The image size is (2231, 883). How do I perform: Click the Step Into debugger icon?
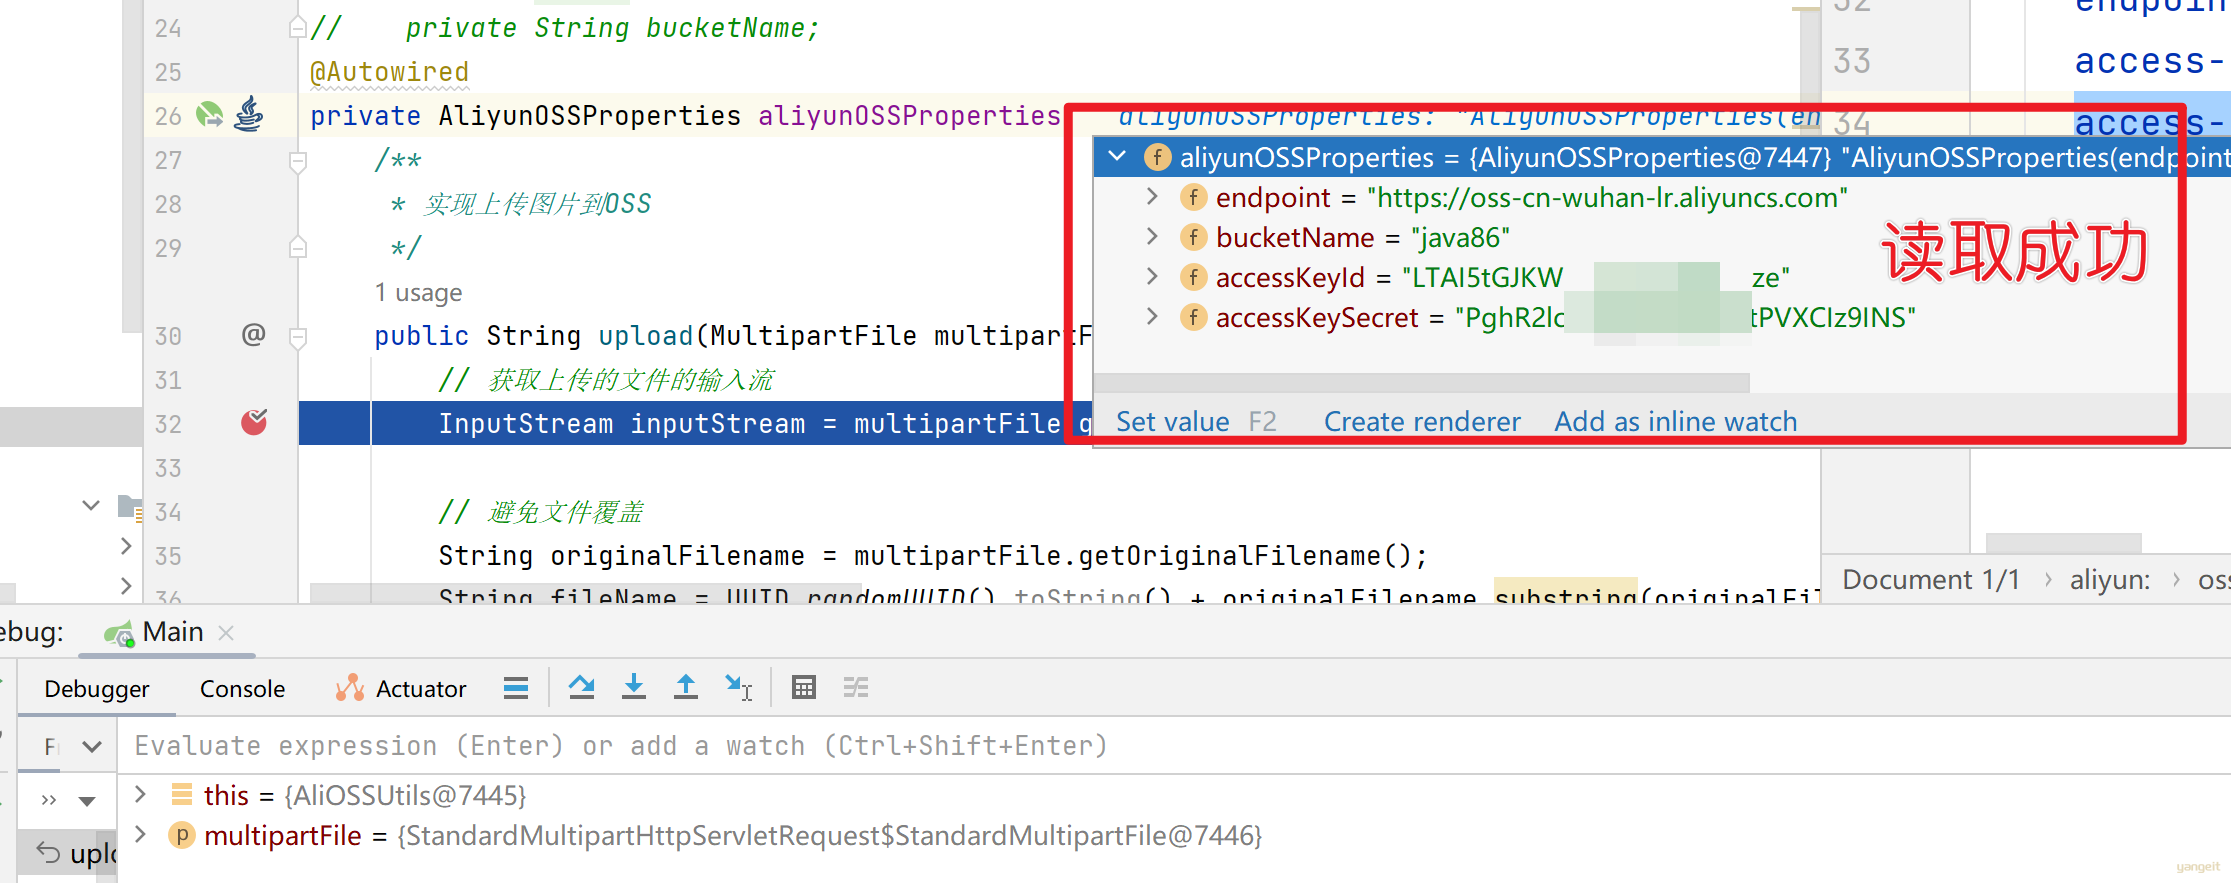(x=634, y=688)
